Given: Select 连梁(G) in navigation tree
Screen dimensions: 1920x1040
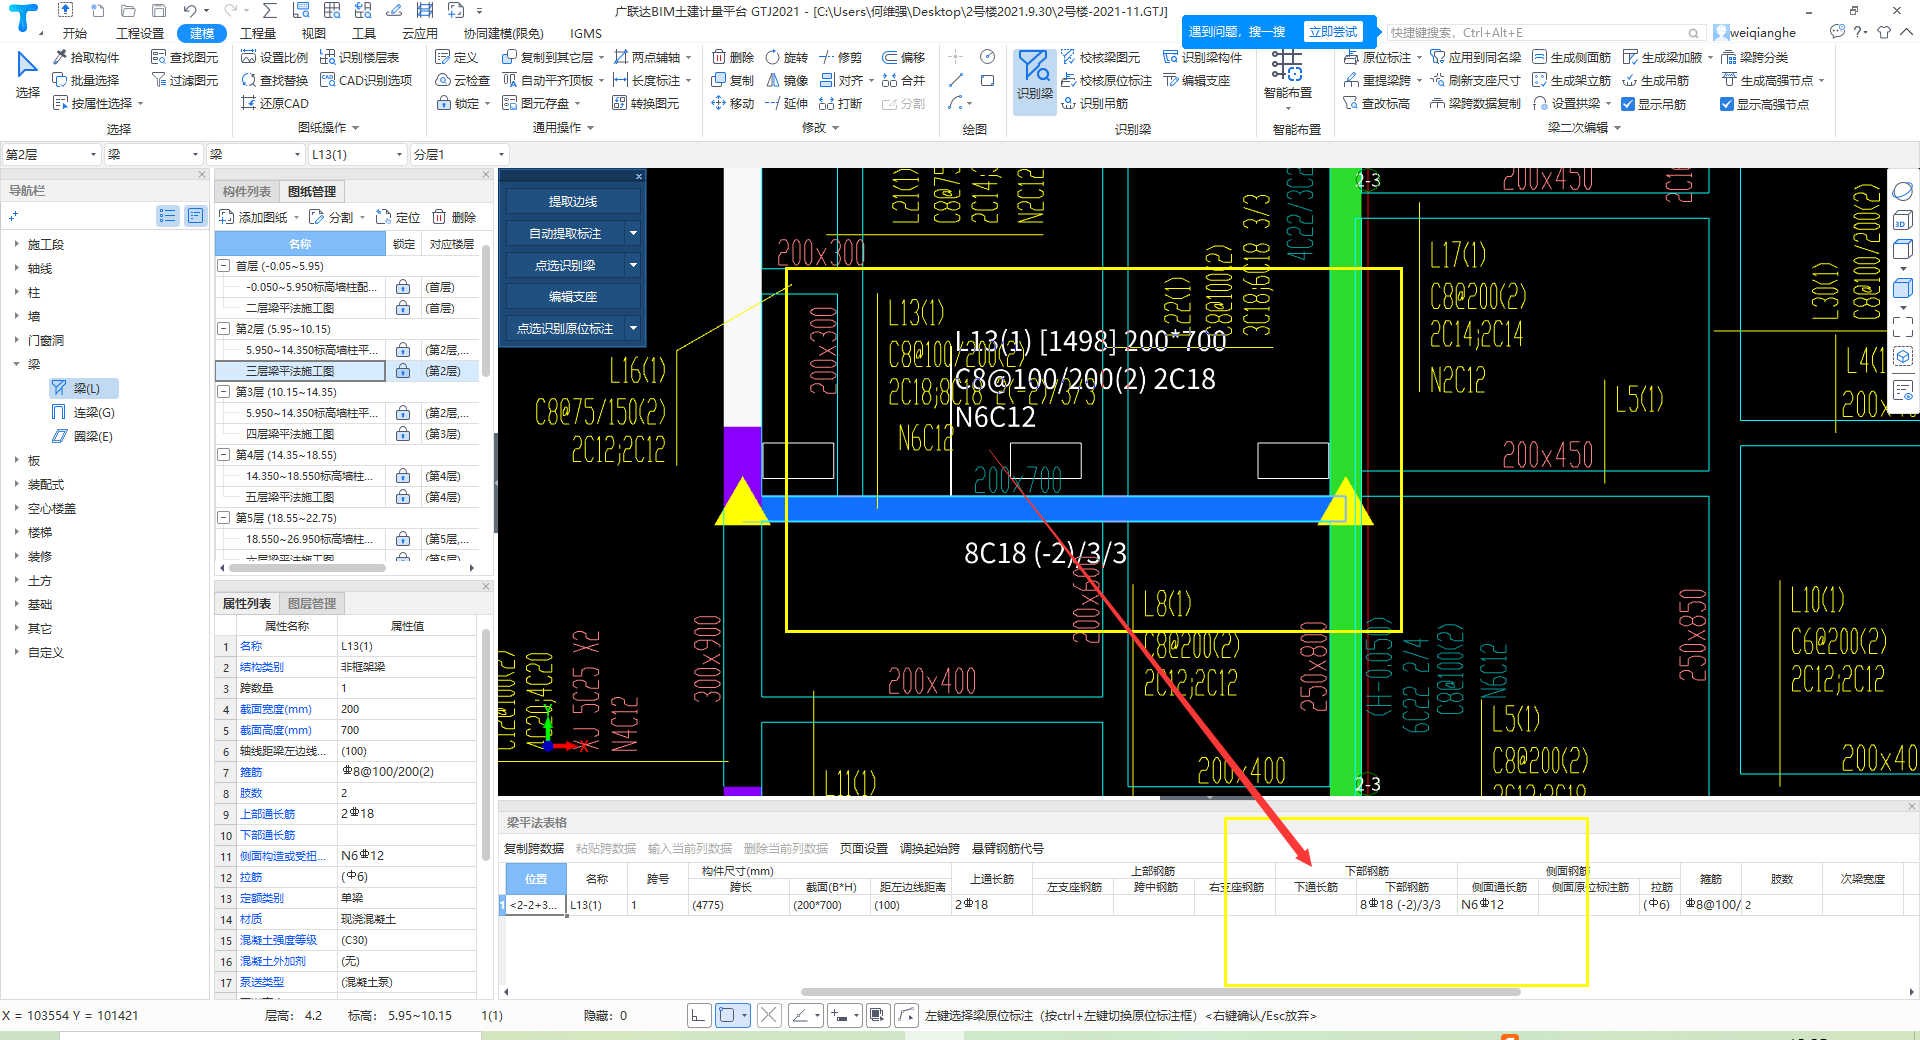Looking at the screenshot, I should point(93,412).
